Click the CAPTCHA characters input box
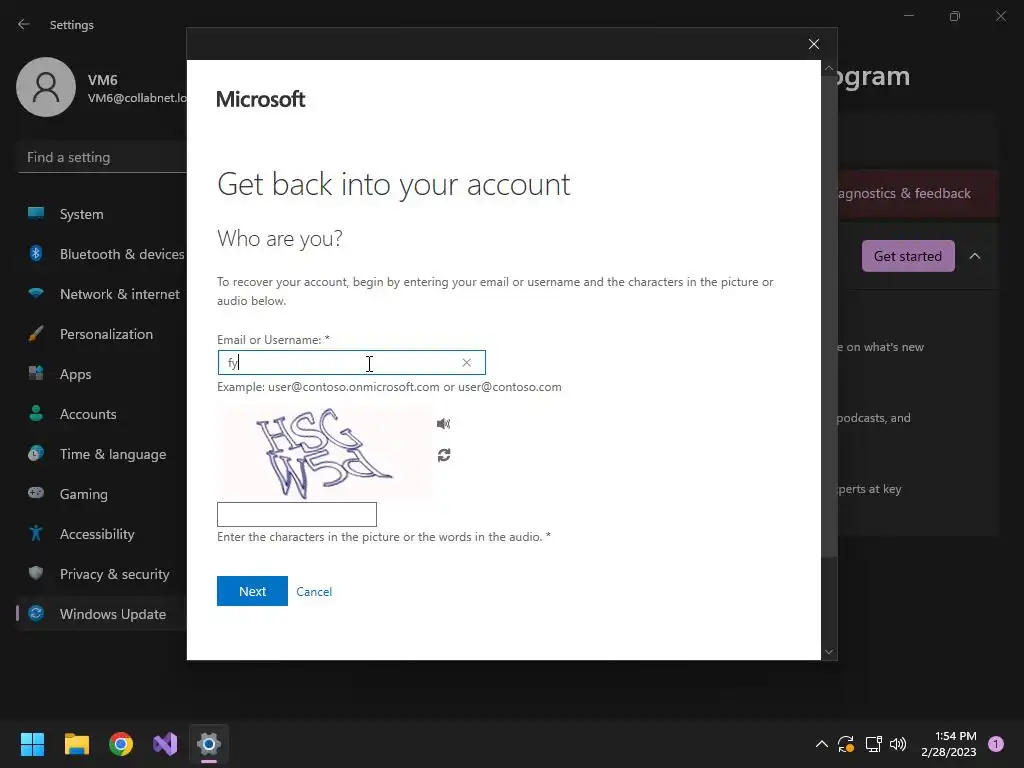This screenshot has height=768, width=1024. pyautogui.click(x=296, y=514)
